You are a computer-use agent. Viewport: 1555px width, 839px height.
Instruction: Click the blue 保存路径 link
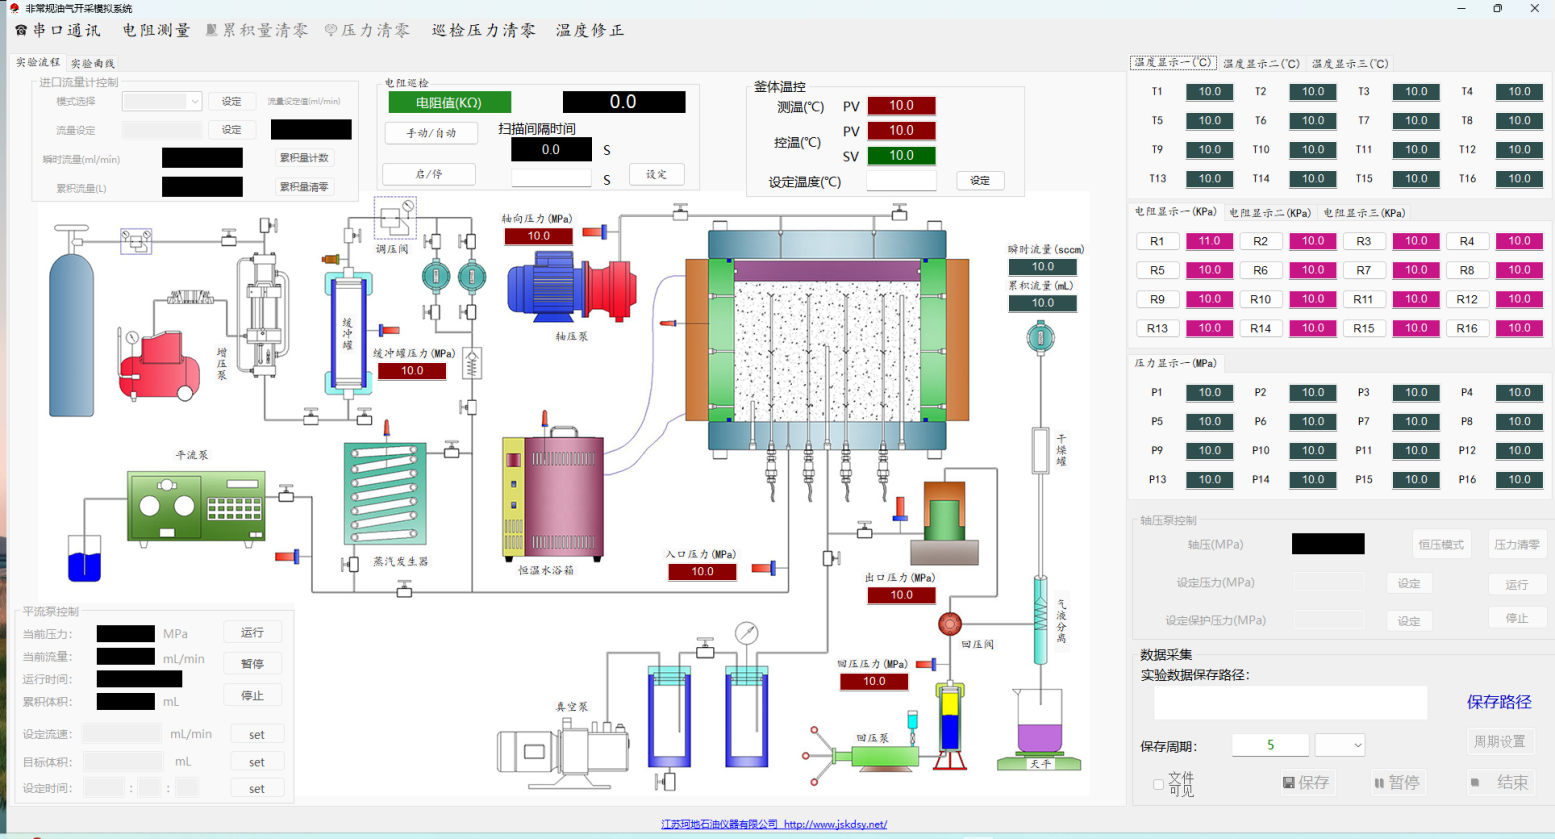tap(1498, 702)
